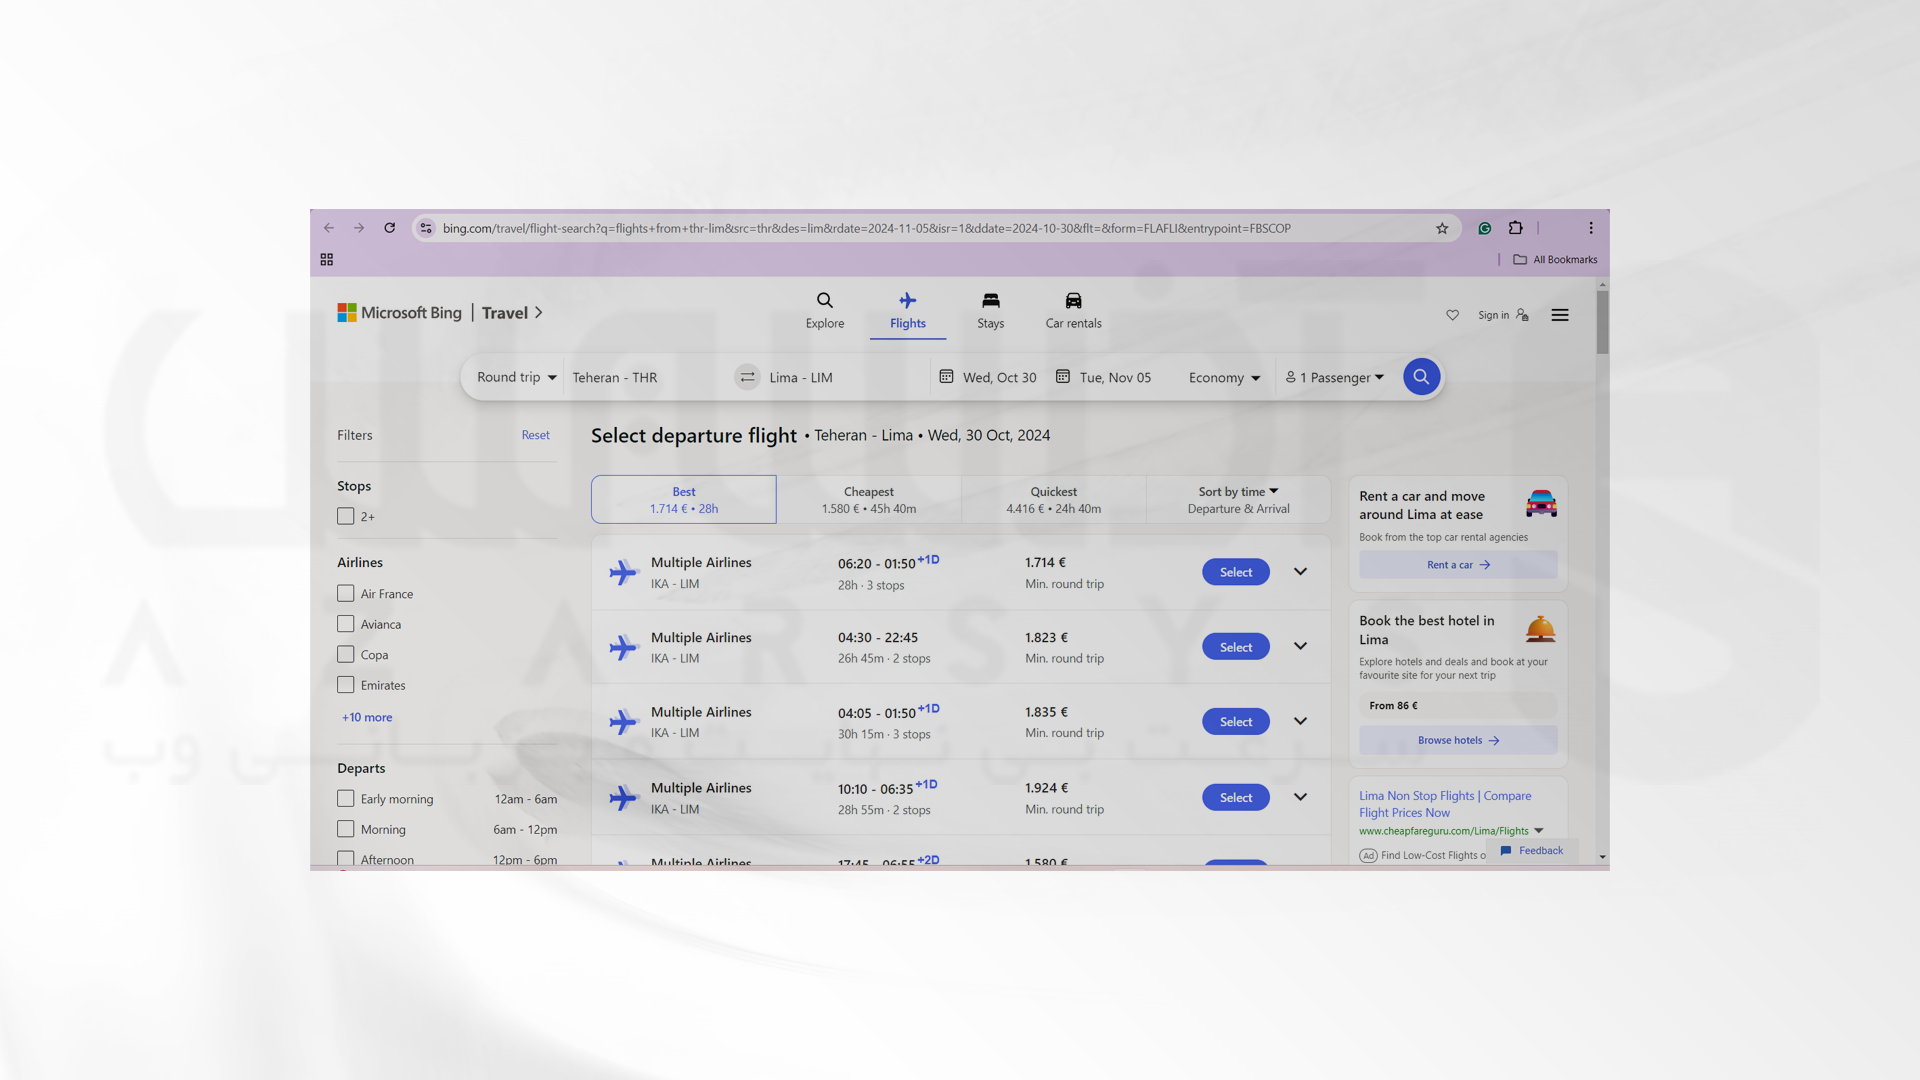Expand details of the 04:30 - 22:45 flight
The image size is (1920, 1080).
click(x=1301, y=647)
